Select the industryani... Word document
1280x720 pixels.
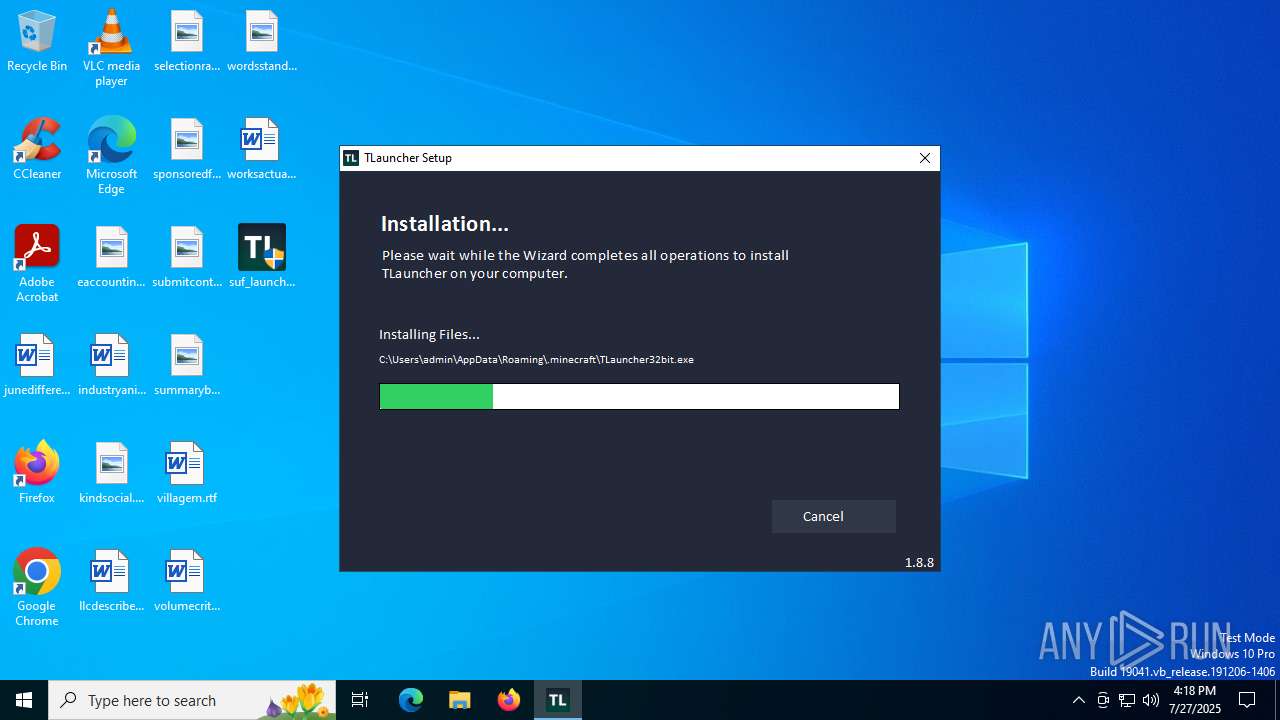coord(111,366)
